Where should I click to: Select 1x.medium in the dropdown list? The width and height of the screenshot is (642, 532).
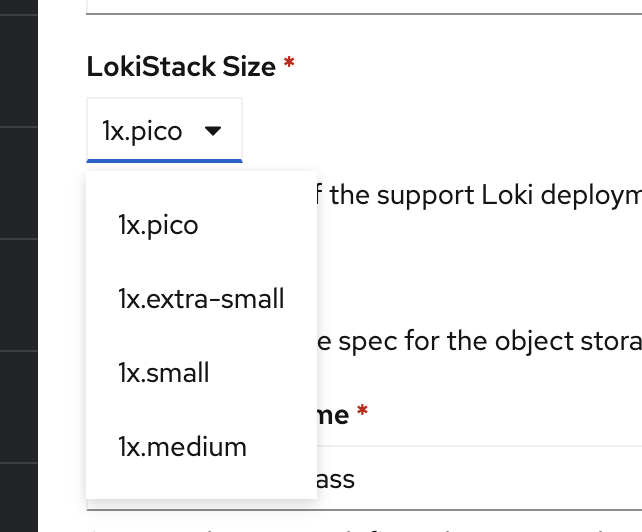(182, 446)
